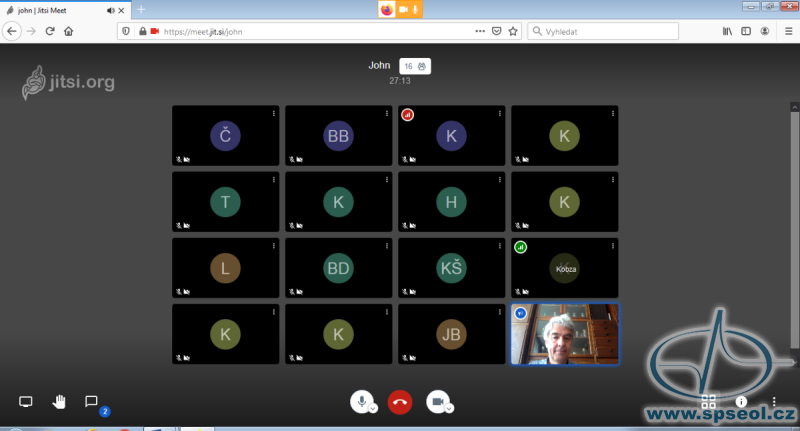Toggle tile view using the grid icon
800x431 pixels.
click(x=709, y=401)
